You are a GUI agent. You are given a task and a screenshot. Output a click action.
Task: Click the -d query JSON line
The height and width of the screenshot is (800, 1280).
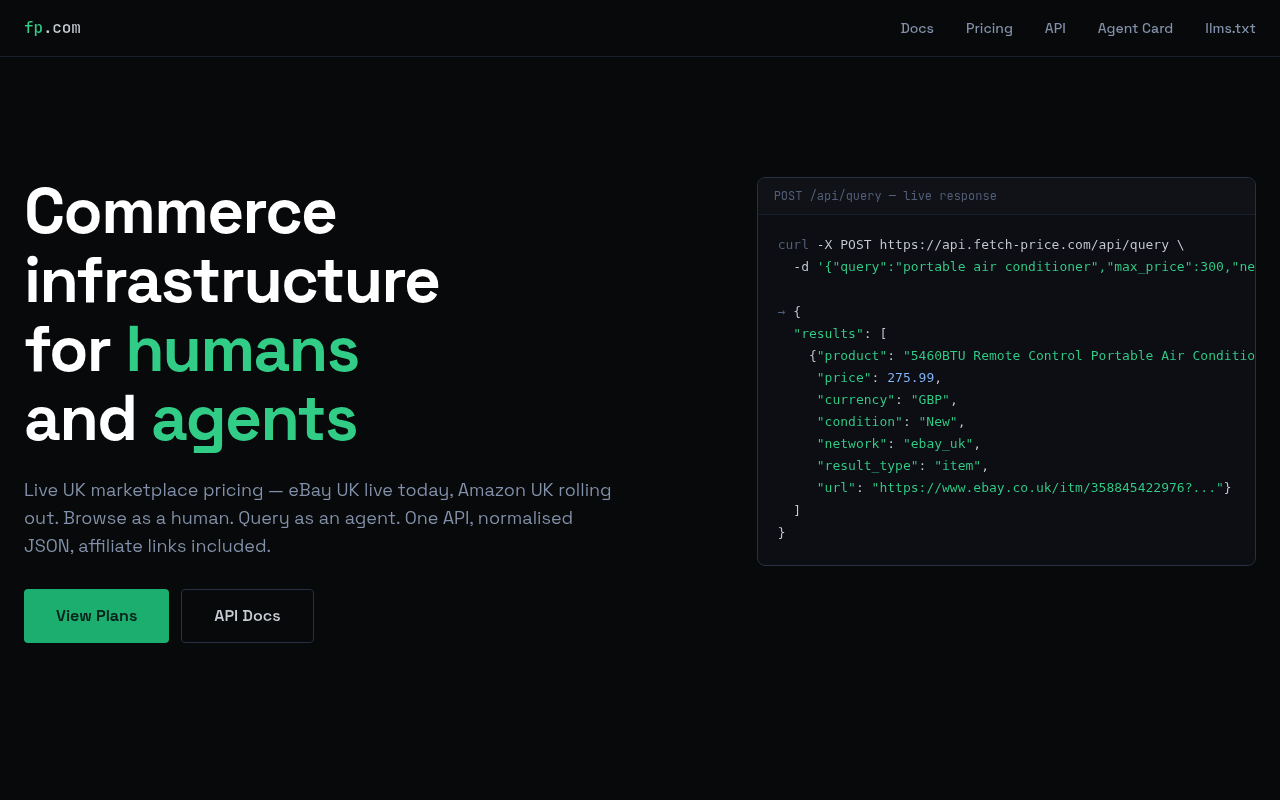(1024, 267)
